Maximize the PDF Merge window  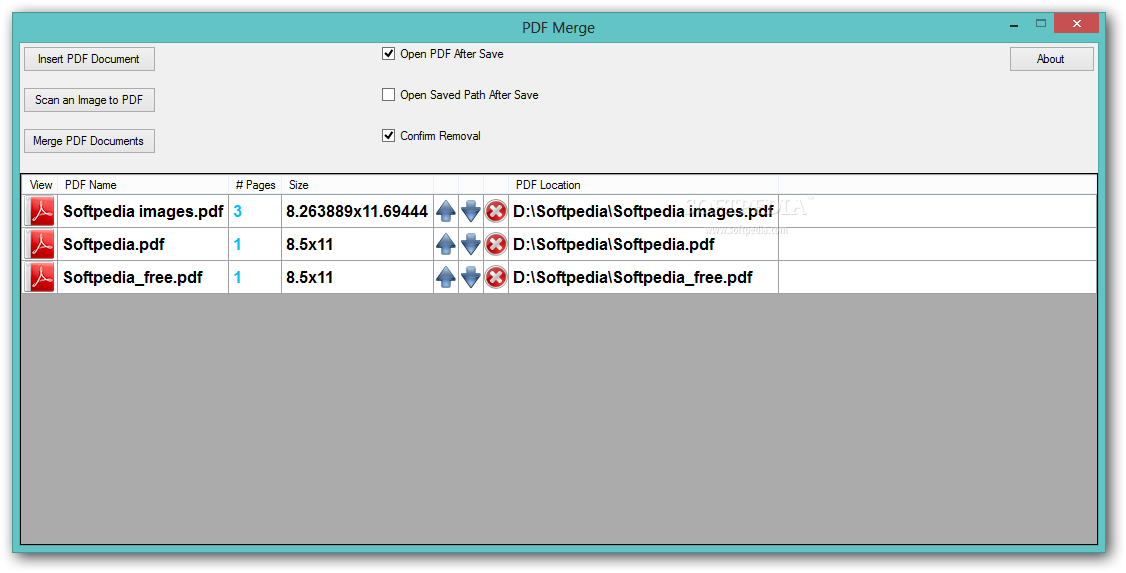(1041, 24)
